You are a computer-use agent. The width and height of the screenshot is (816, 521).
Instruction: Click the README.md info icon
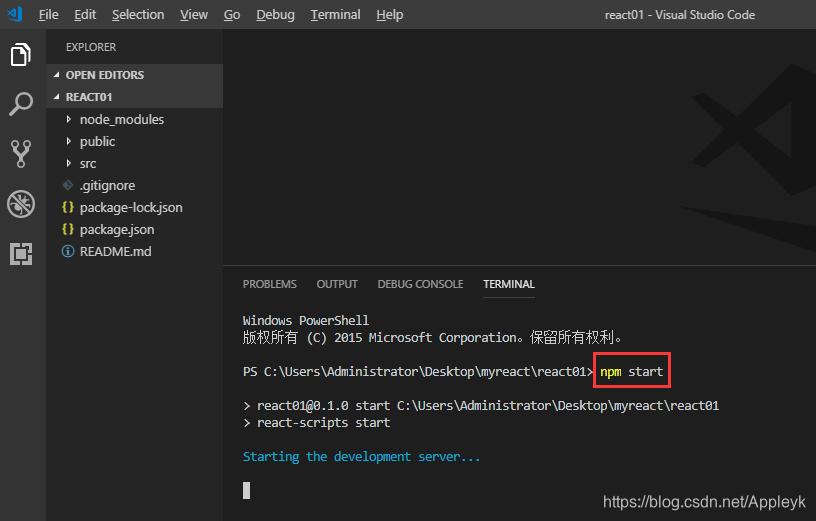click(x=68, y=251)
